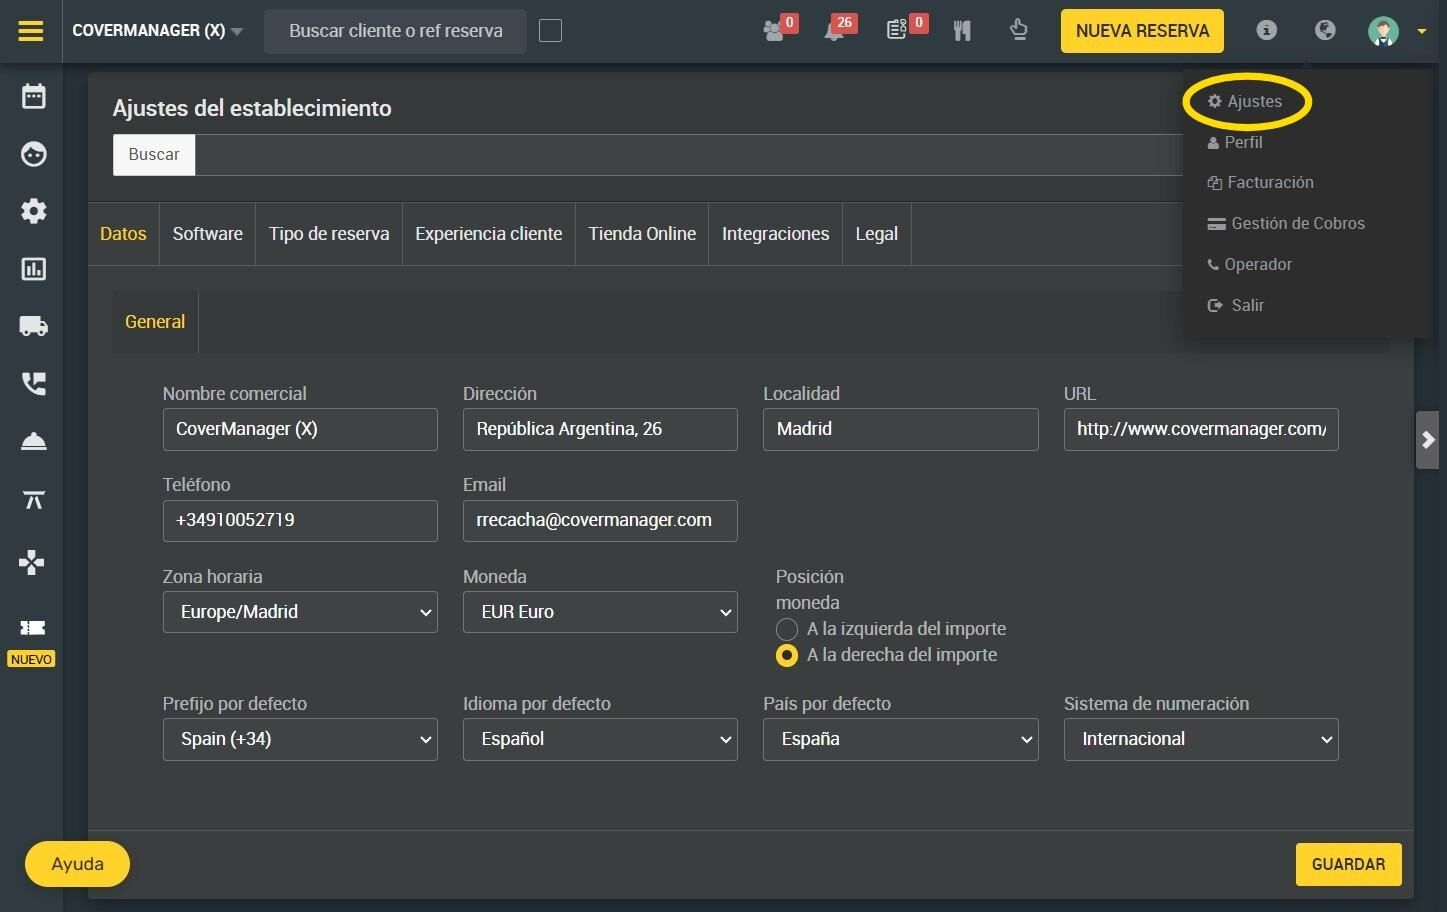Open the Moneda EUR Euro dropdown
The width and height of the screenshot is (1447, 912).
coord(600,612)
